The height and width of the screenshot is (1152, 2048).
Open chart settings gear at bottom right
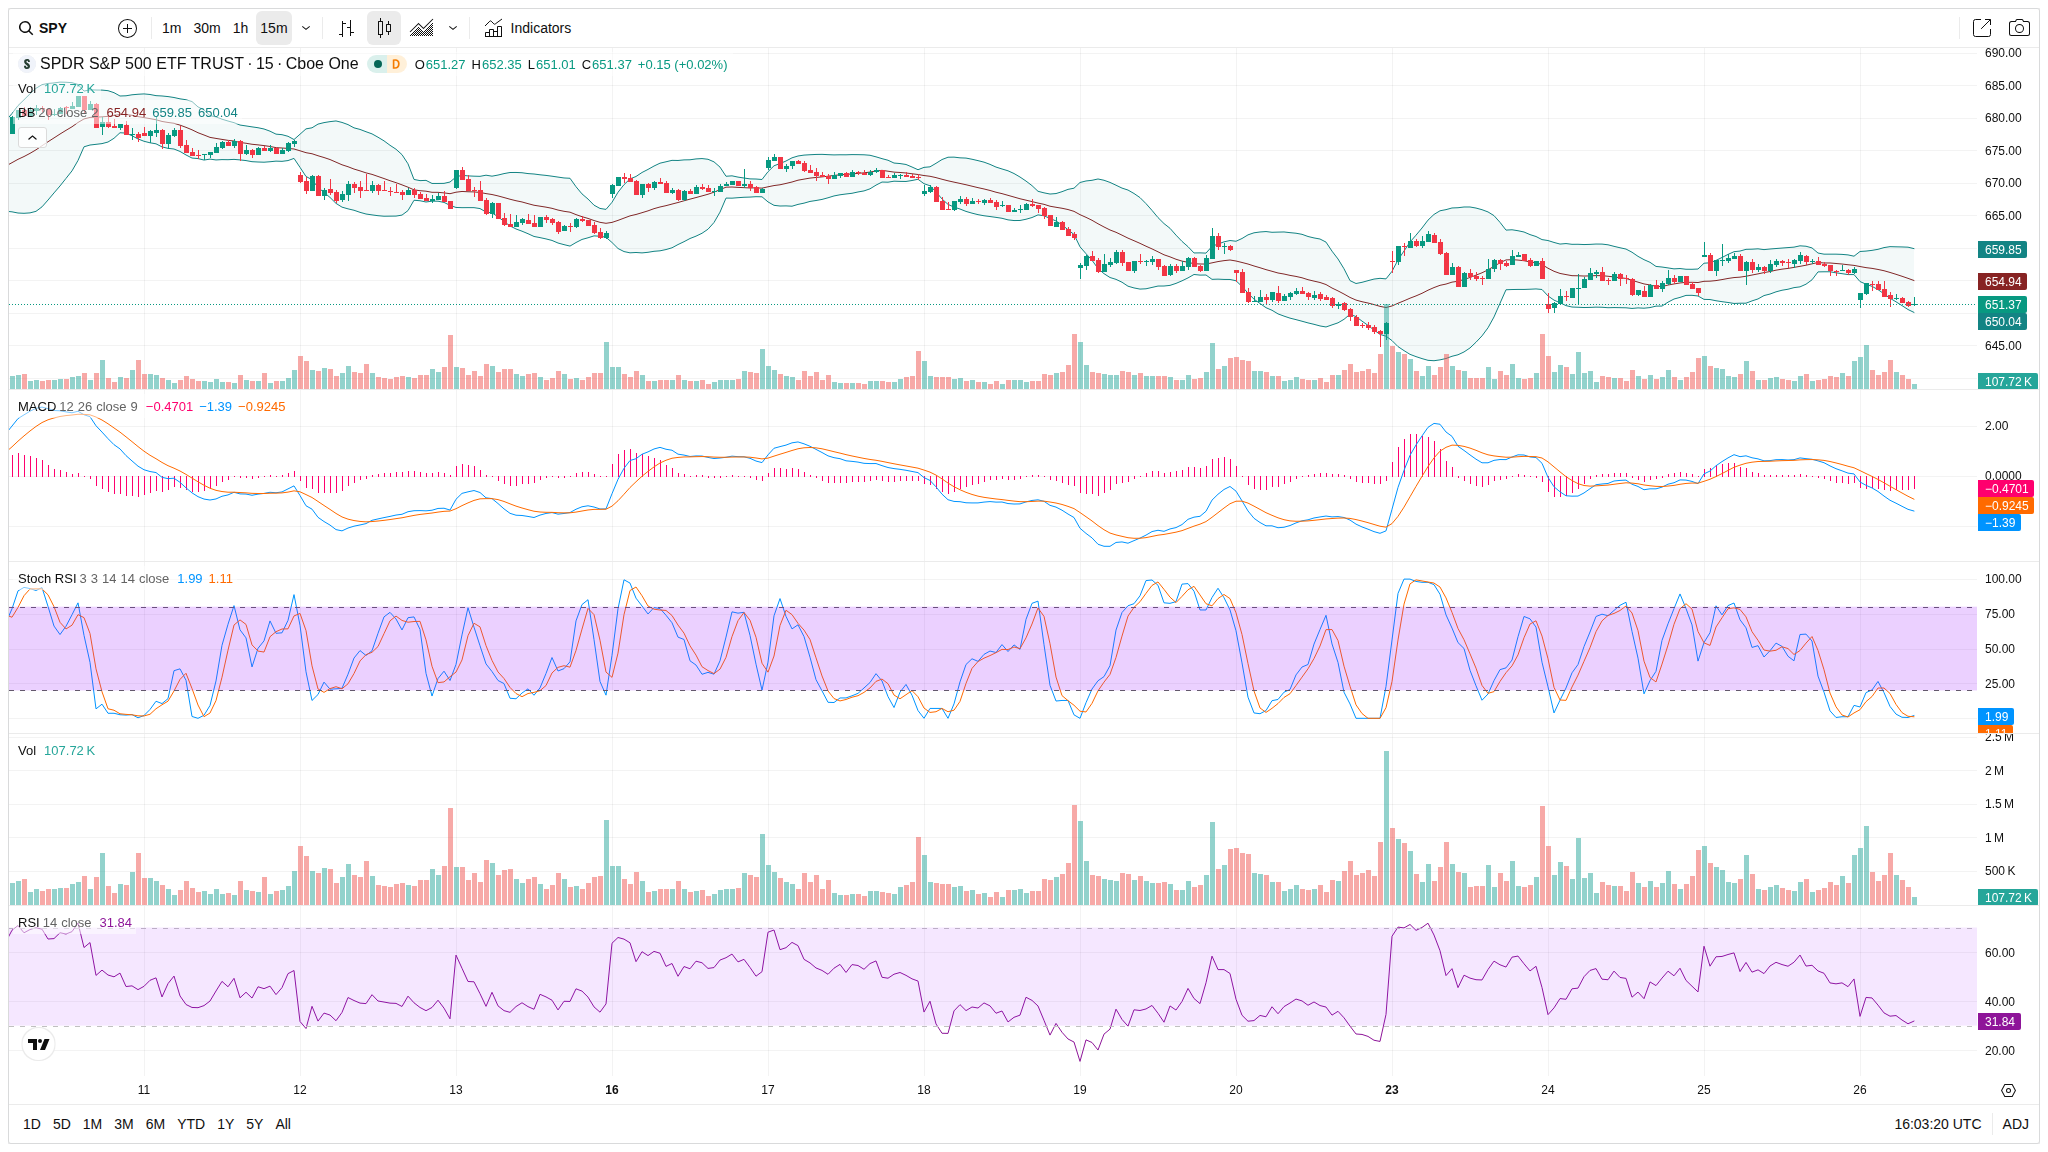[x=2008, y=1090]
